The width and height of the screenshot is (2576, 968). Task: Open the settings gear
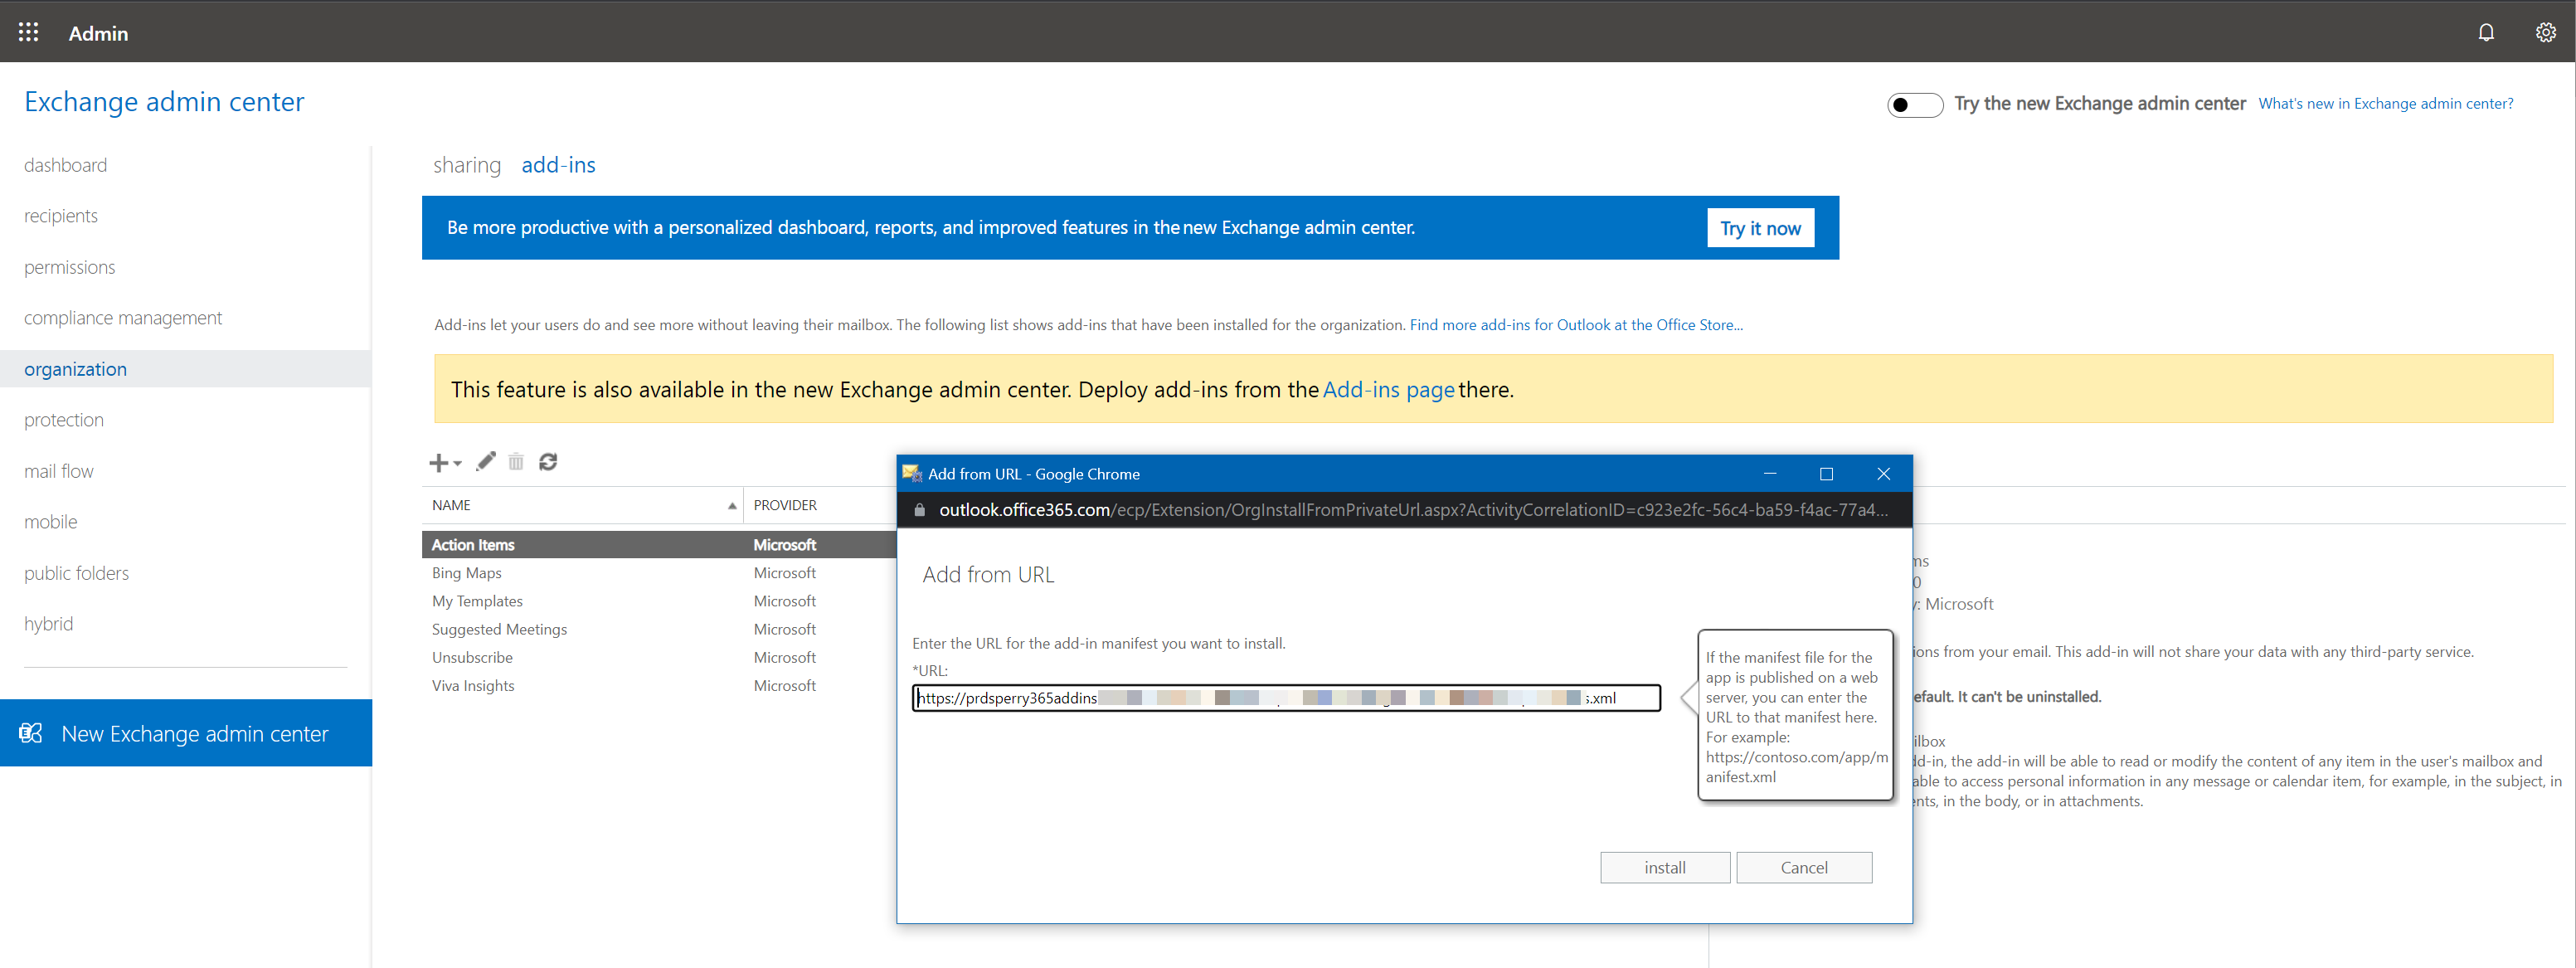point(2545,32)
